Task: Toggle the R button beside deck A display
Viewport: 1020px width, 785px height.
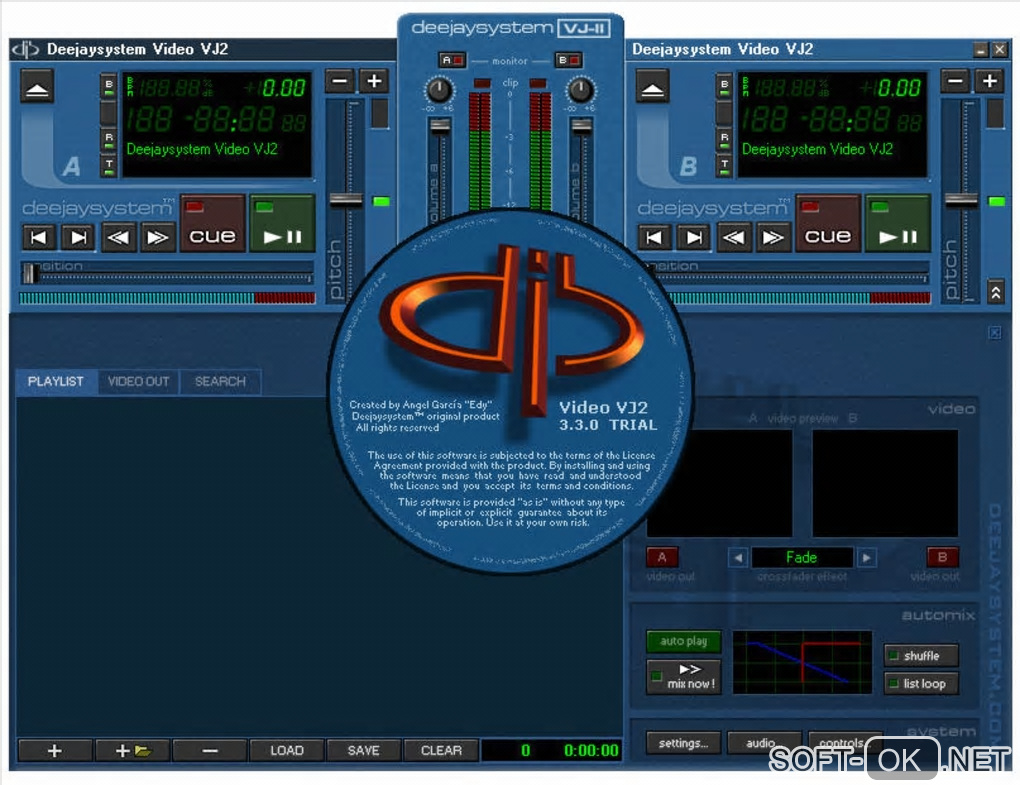Action: tap(109, 140)
